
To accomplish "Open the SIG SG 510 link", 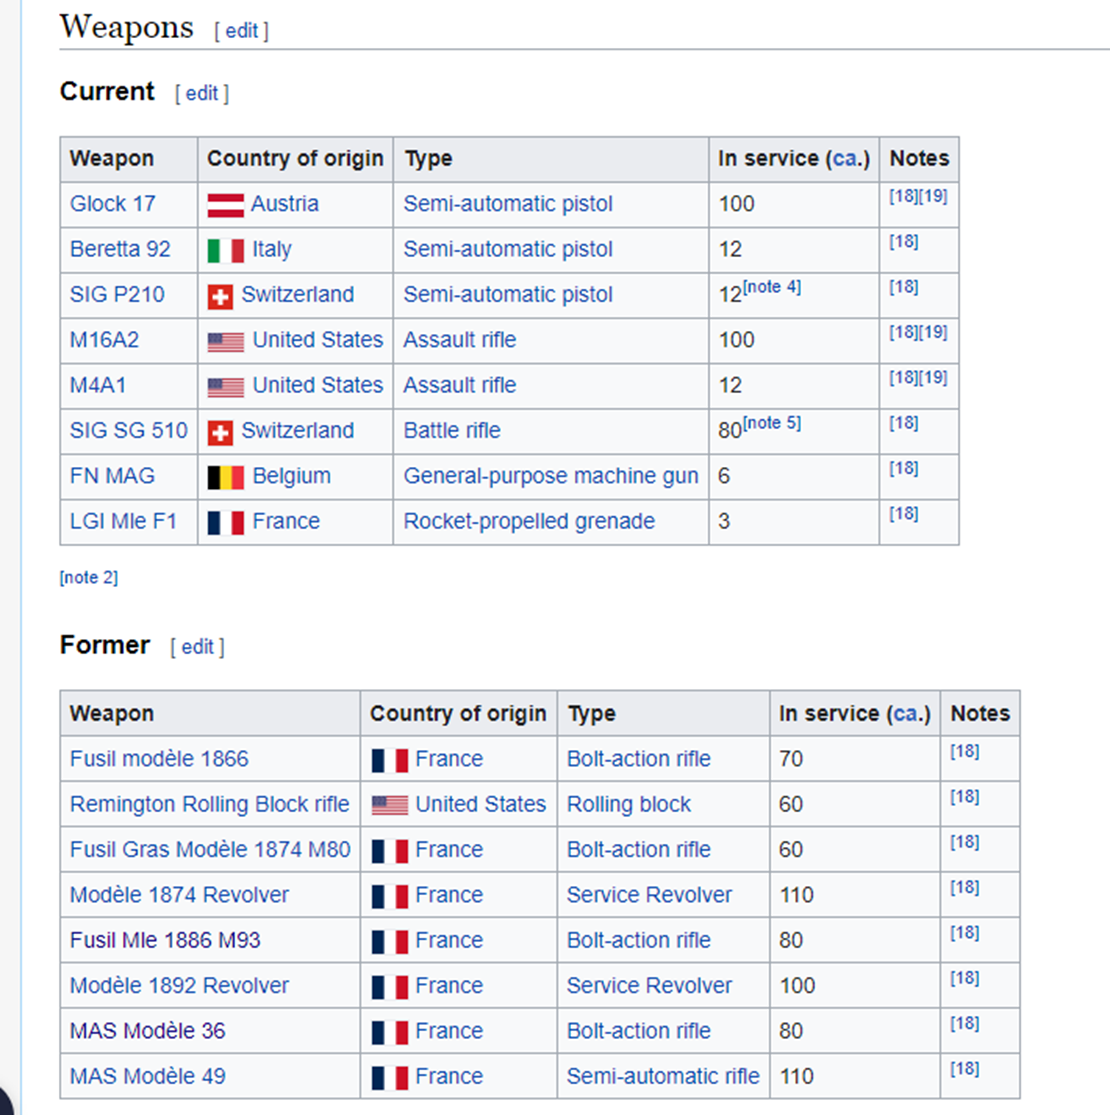I will coord(129,430).
